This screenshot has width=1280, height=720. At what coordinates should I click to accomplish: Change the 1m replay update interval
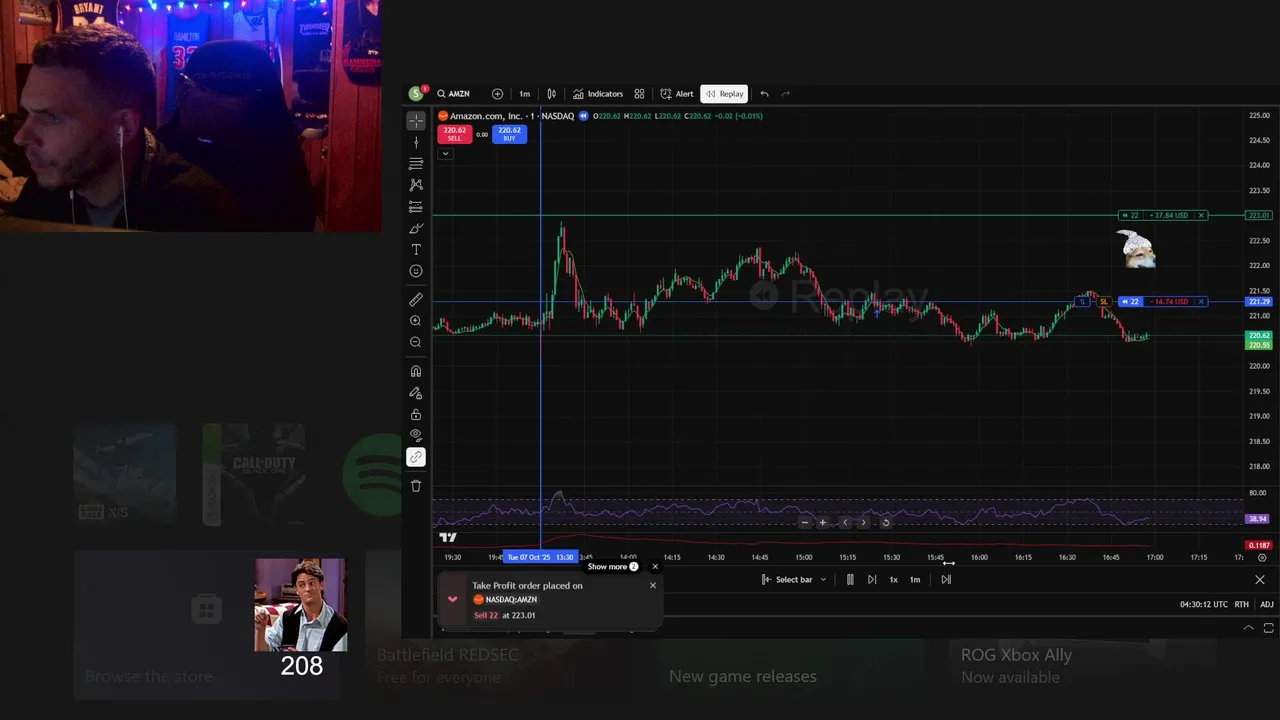(x=914, y=580)
